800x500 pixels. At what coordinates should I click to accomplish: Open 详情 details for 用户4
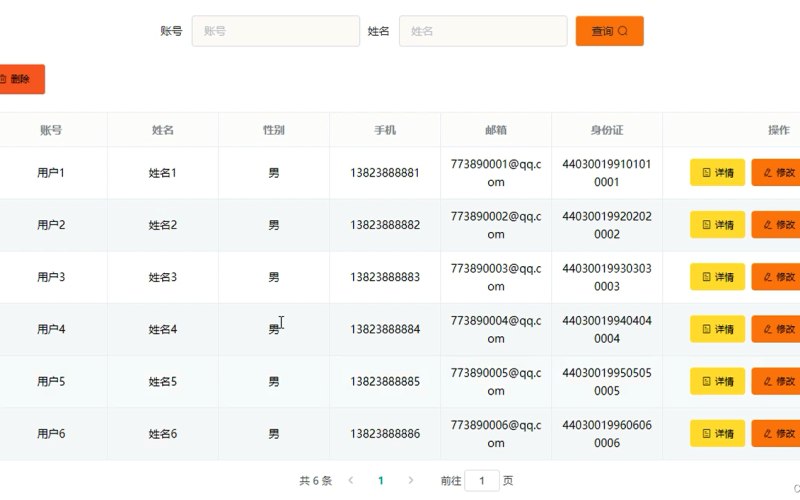(x=717, y=329)
